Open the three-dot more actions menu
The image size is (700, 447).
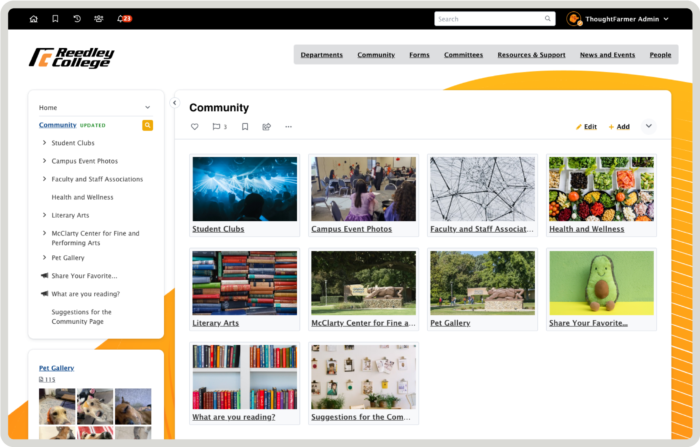289,127
